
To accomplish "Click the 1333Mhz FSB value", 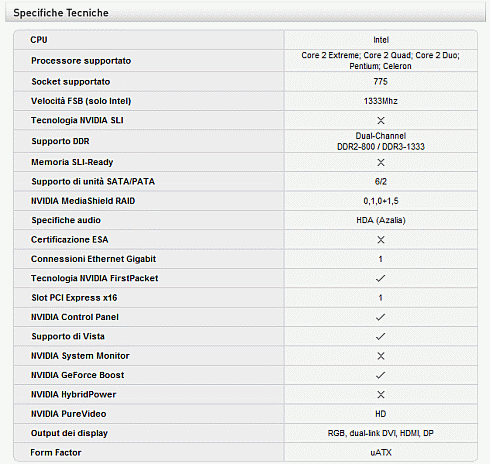I will 381,101.
